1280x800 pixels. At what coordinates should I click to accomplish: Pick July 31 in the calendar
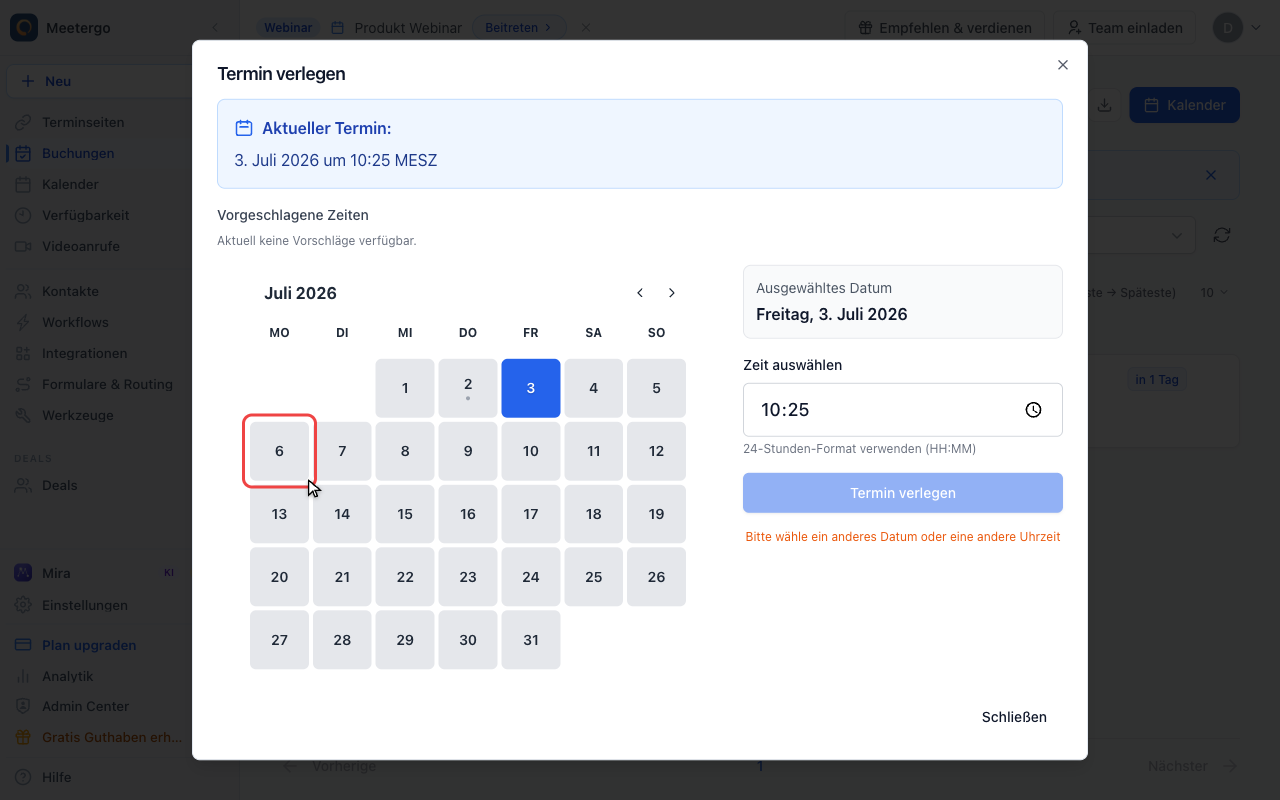click(531, 640)
